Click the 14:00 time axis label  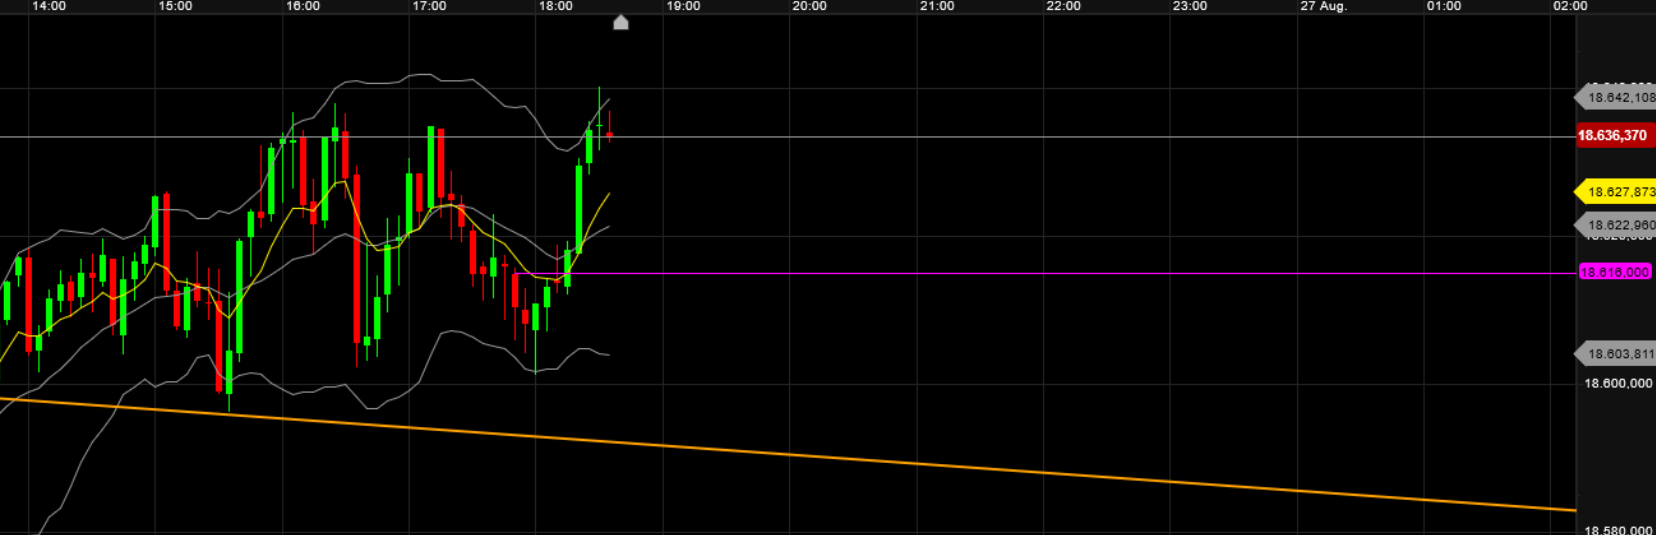49,6
